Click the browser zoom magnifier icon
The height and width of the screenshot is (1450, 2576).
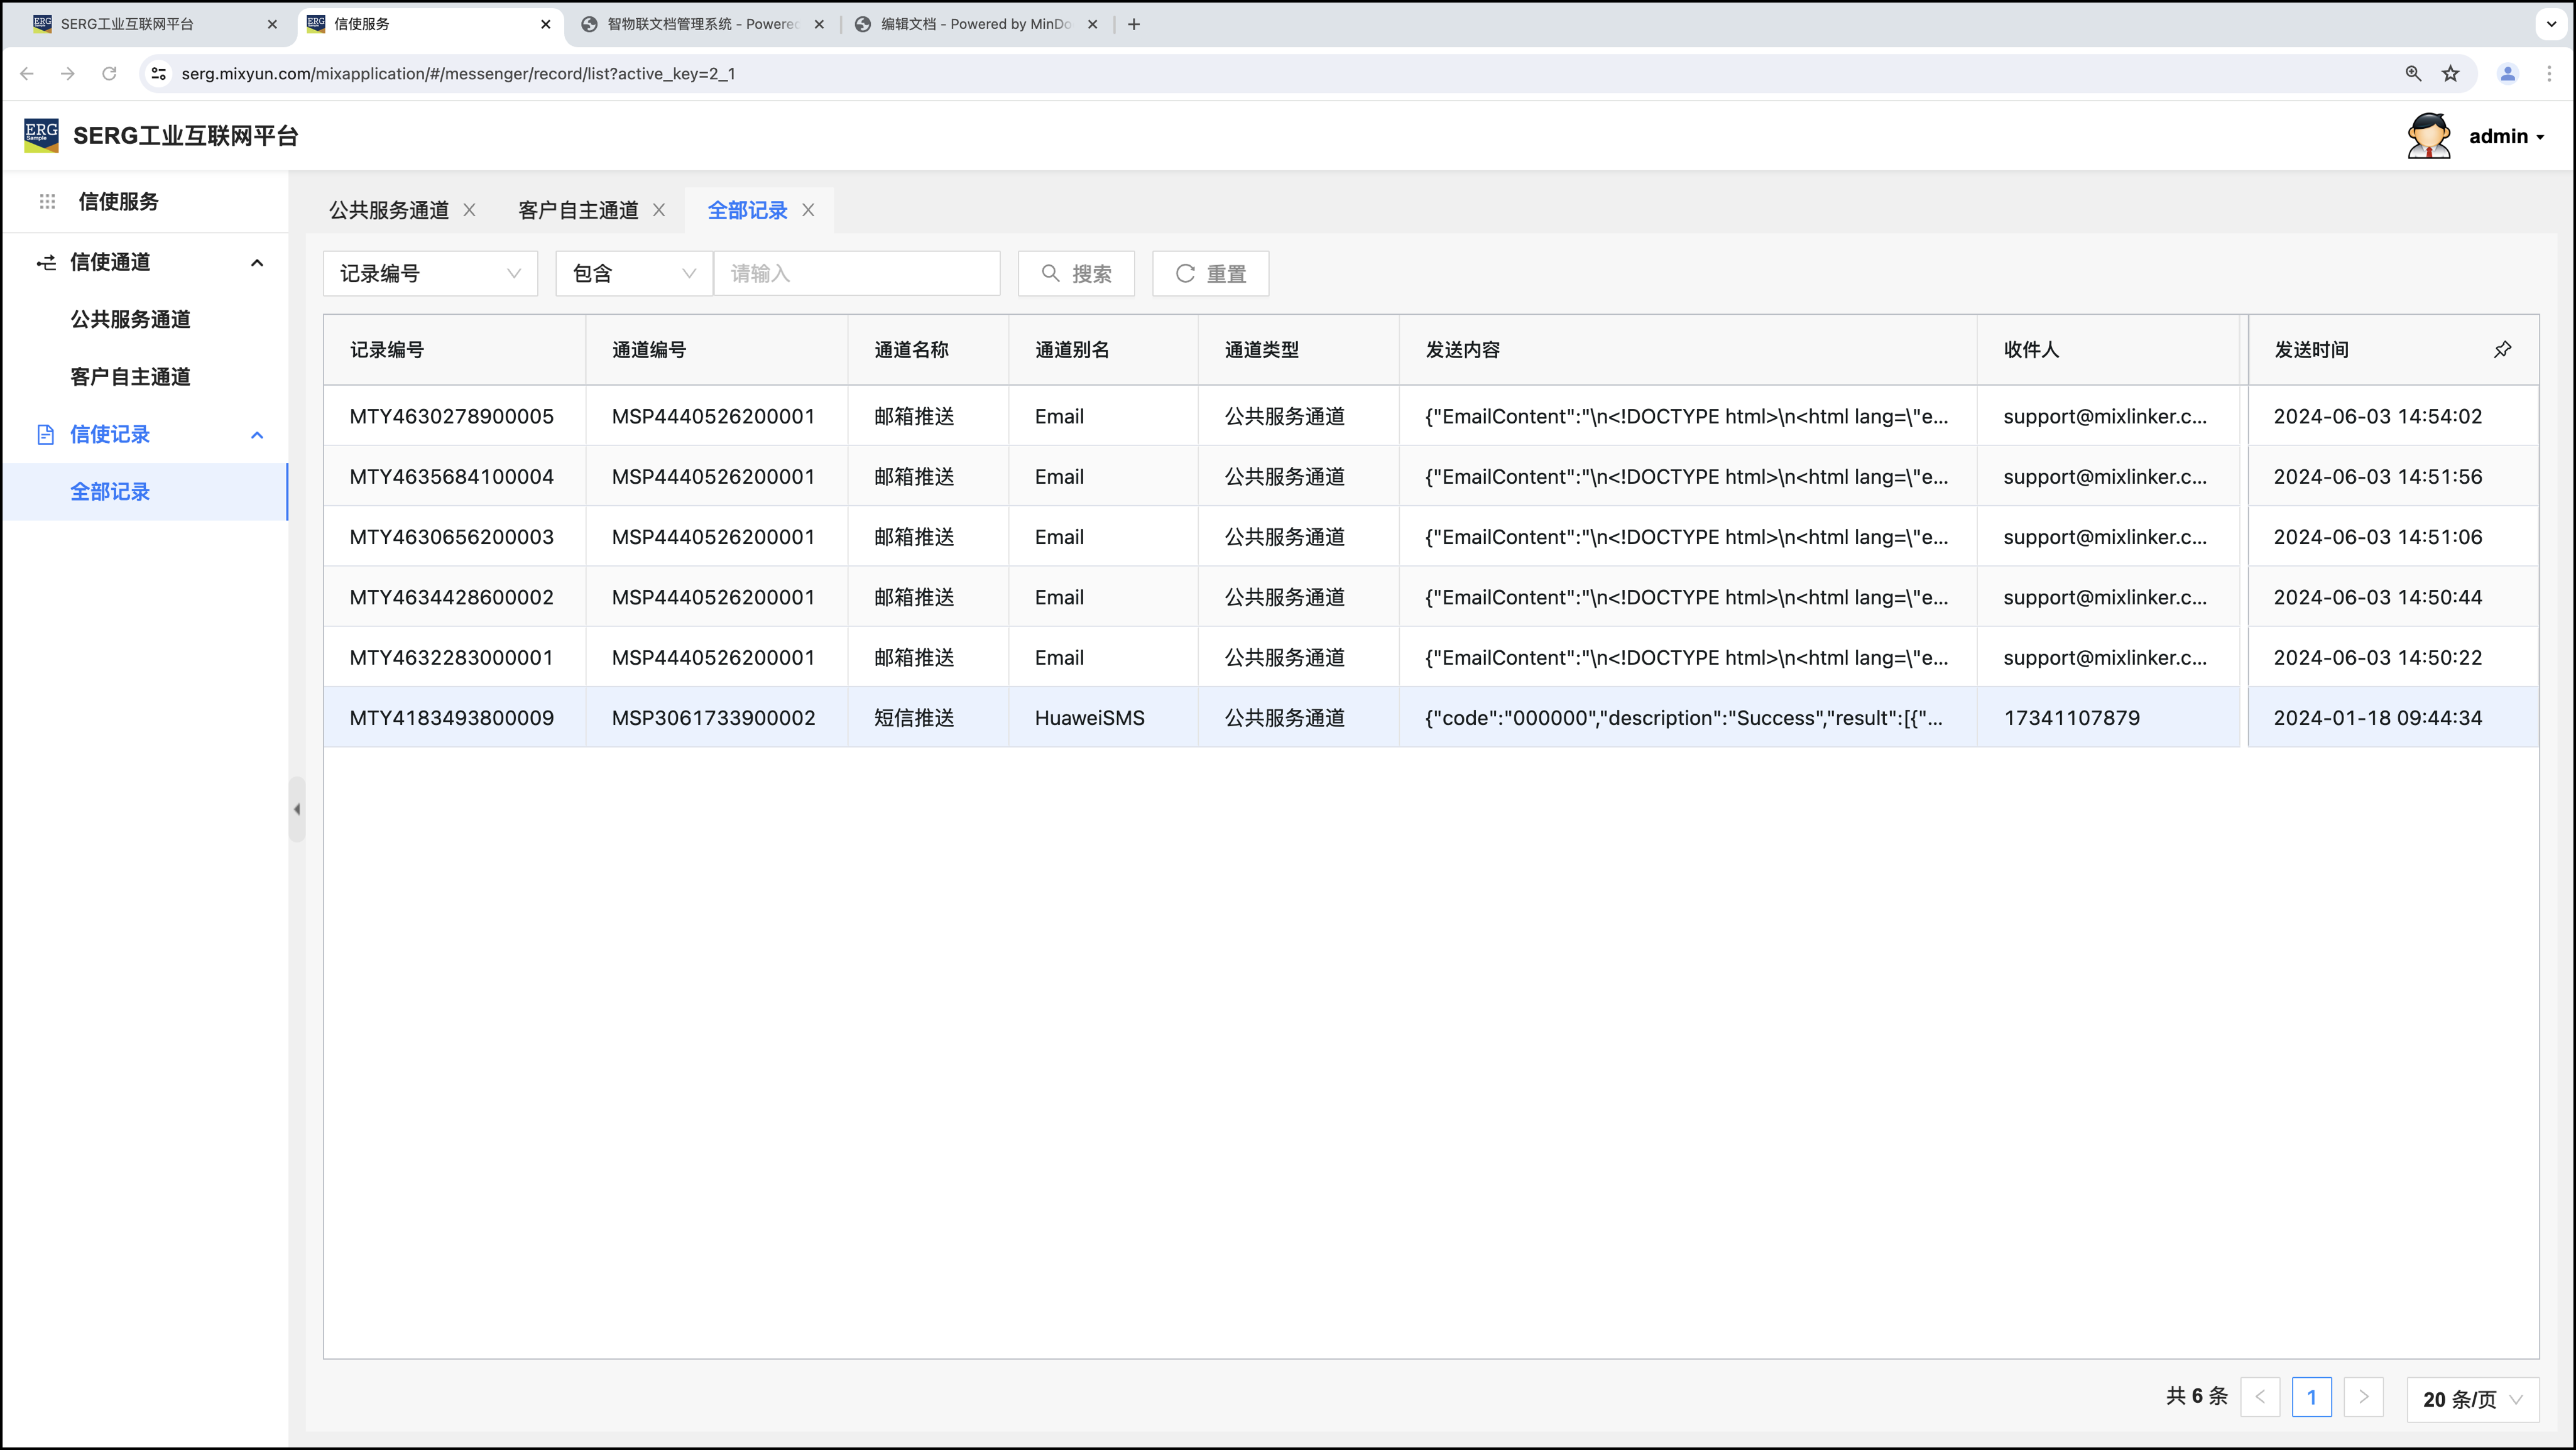(x=2413, y=73)
